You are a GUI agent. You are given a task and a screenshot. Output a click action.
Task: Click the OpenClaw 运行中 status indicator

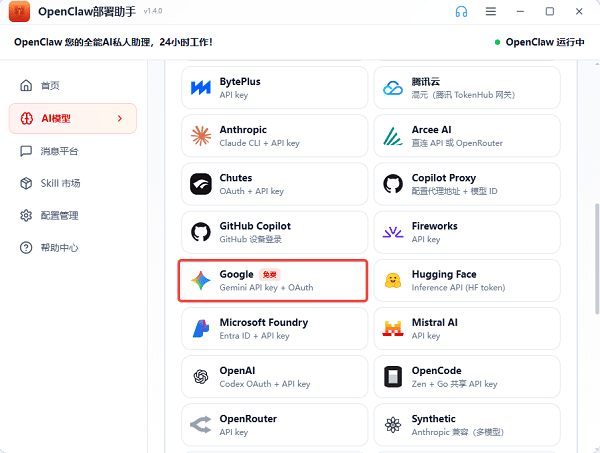pyautogui.click(x=540, y=42)
